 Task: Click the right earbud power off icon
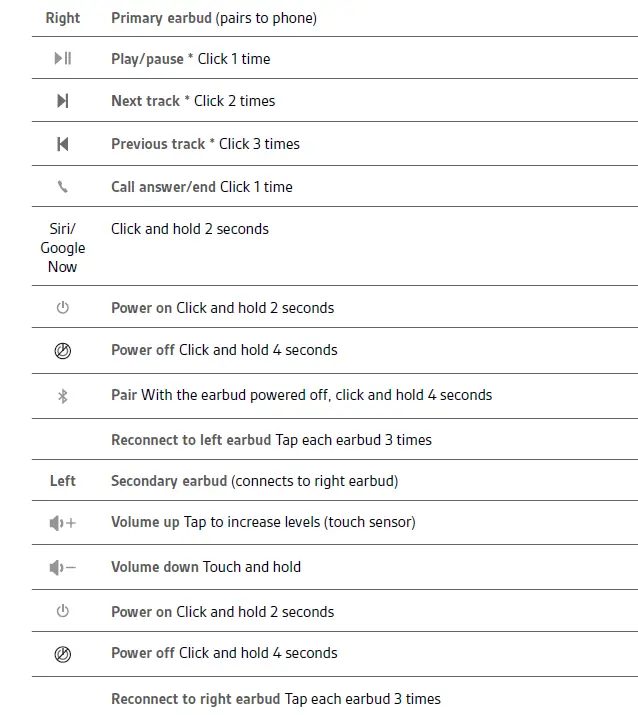tap(62, 351)
